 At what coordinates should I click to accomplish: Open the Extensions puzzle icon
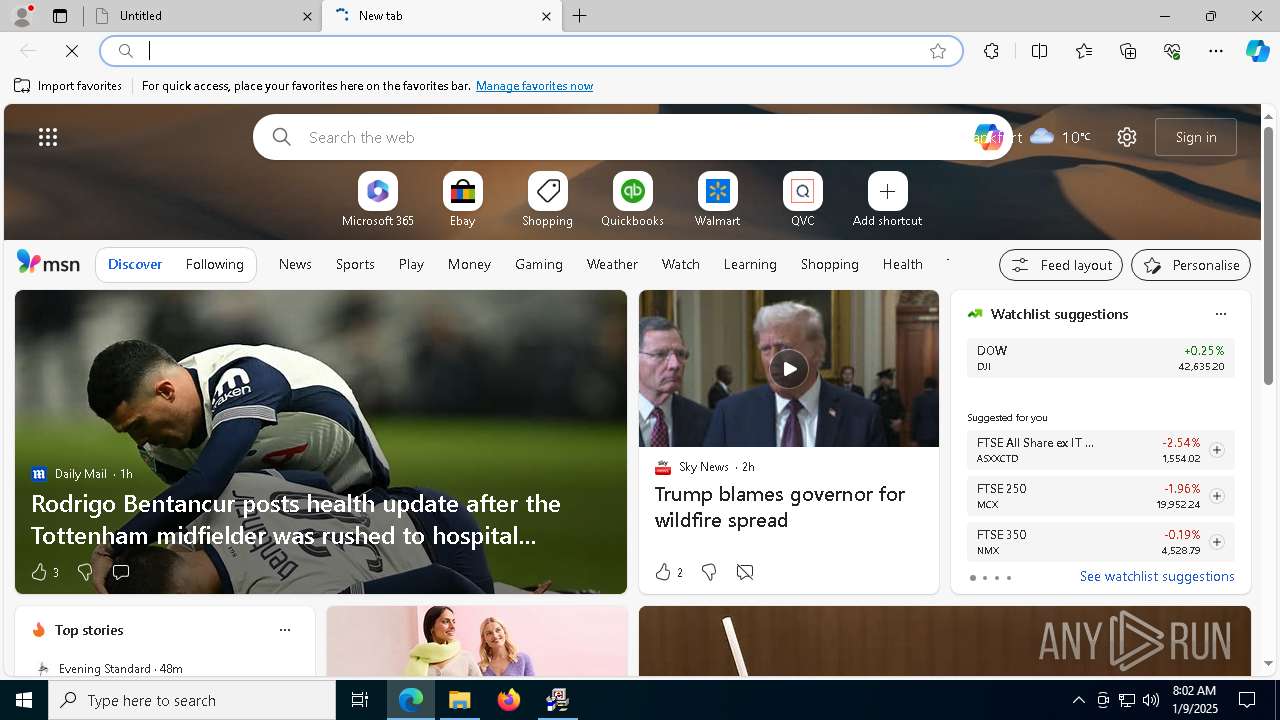[x=991, y=51]
